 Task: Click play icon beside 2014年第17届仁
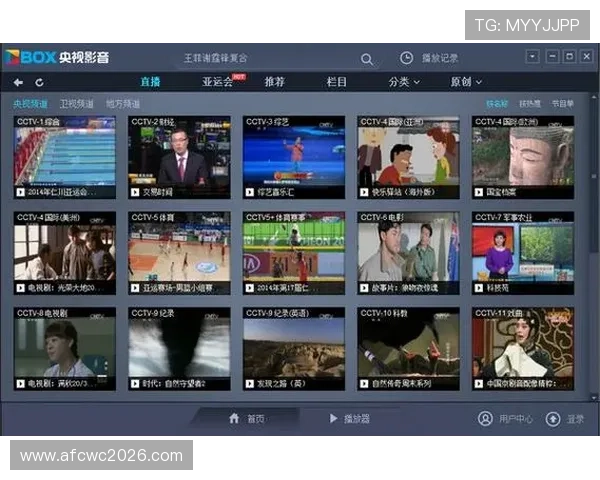point(249,288)
